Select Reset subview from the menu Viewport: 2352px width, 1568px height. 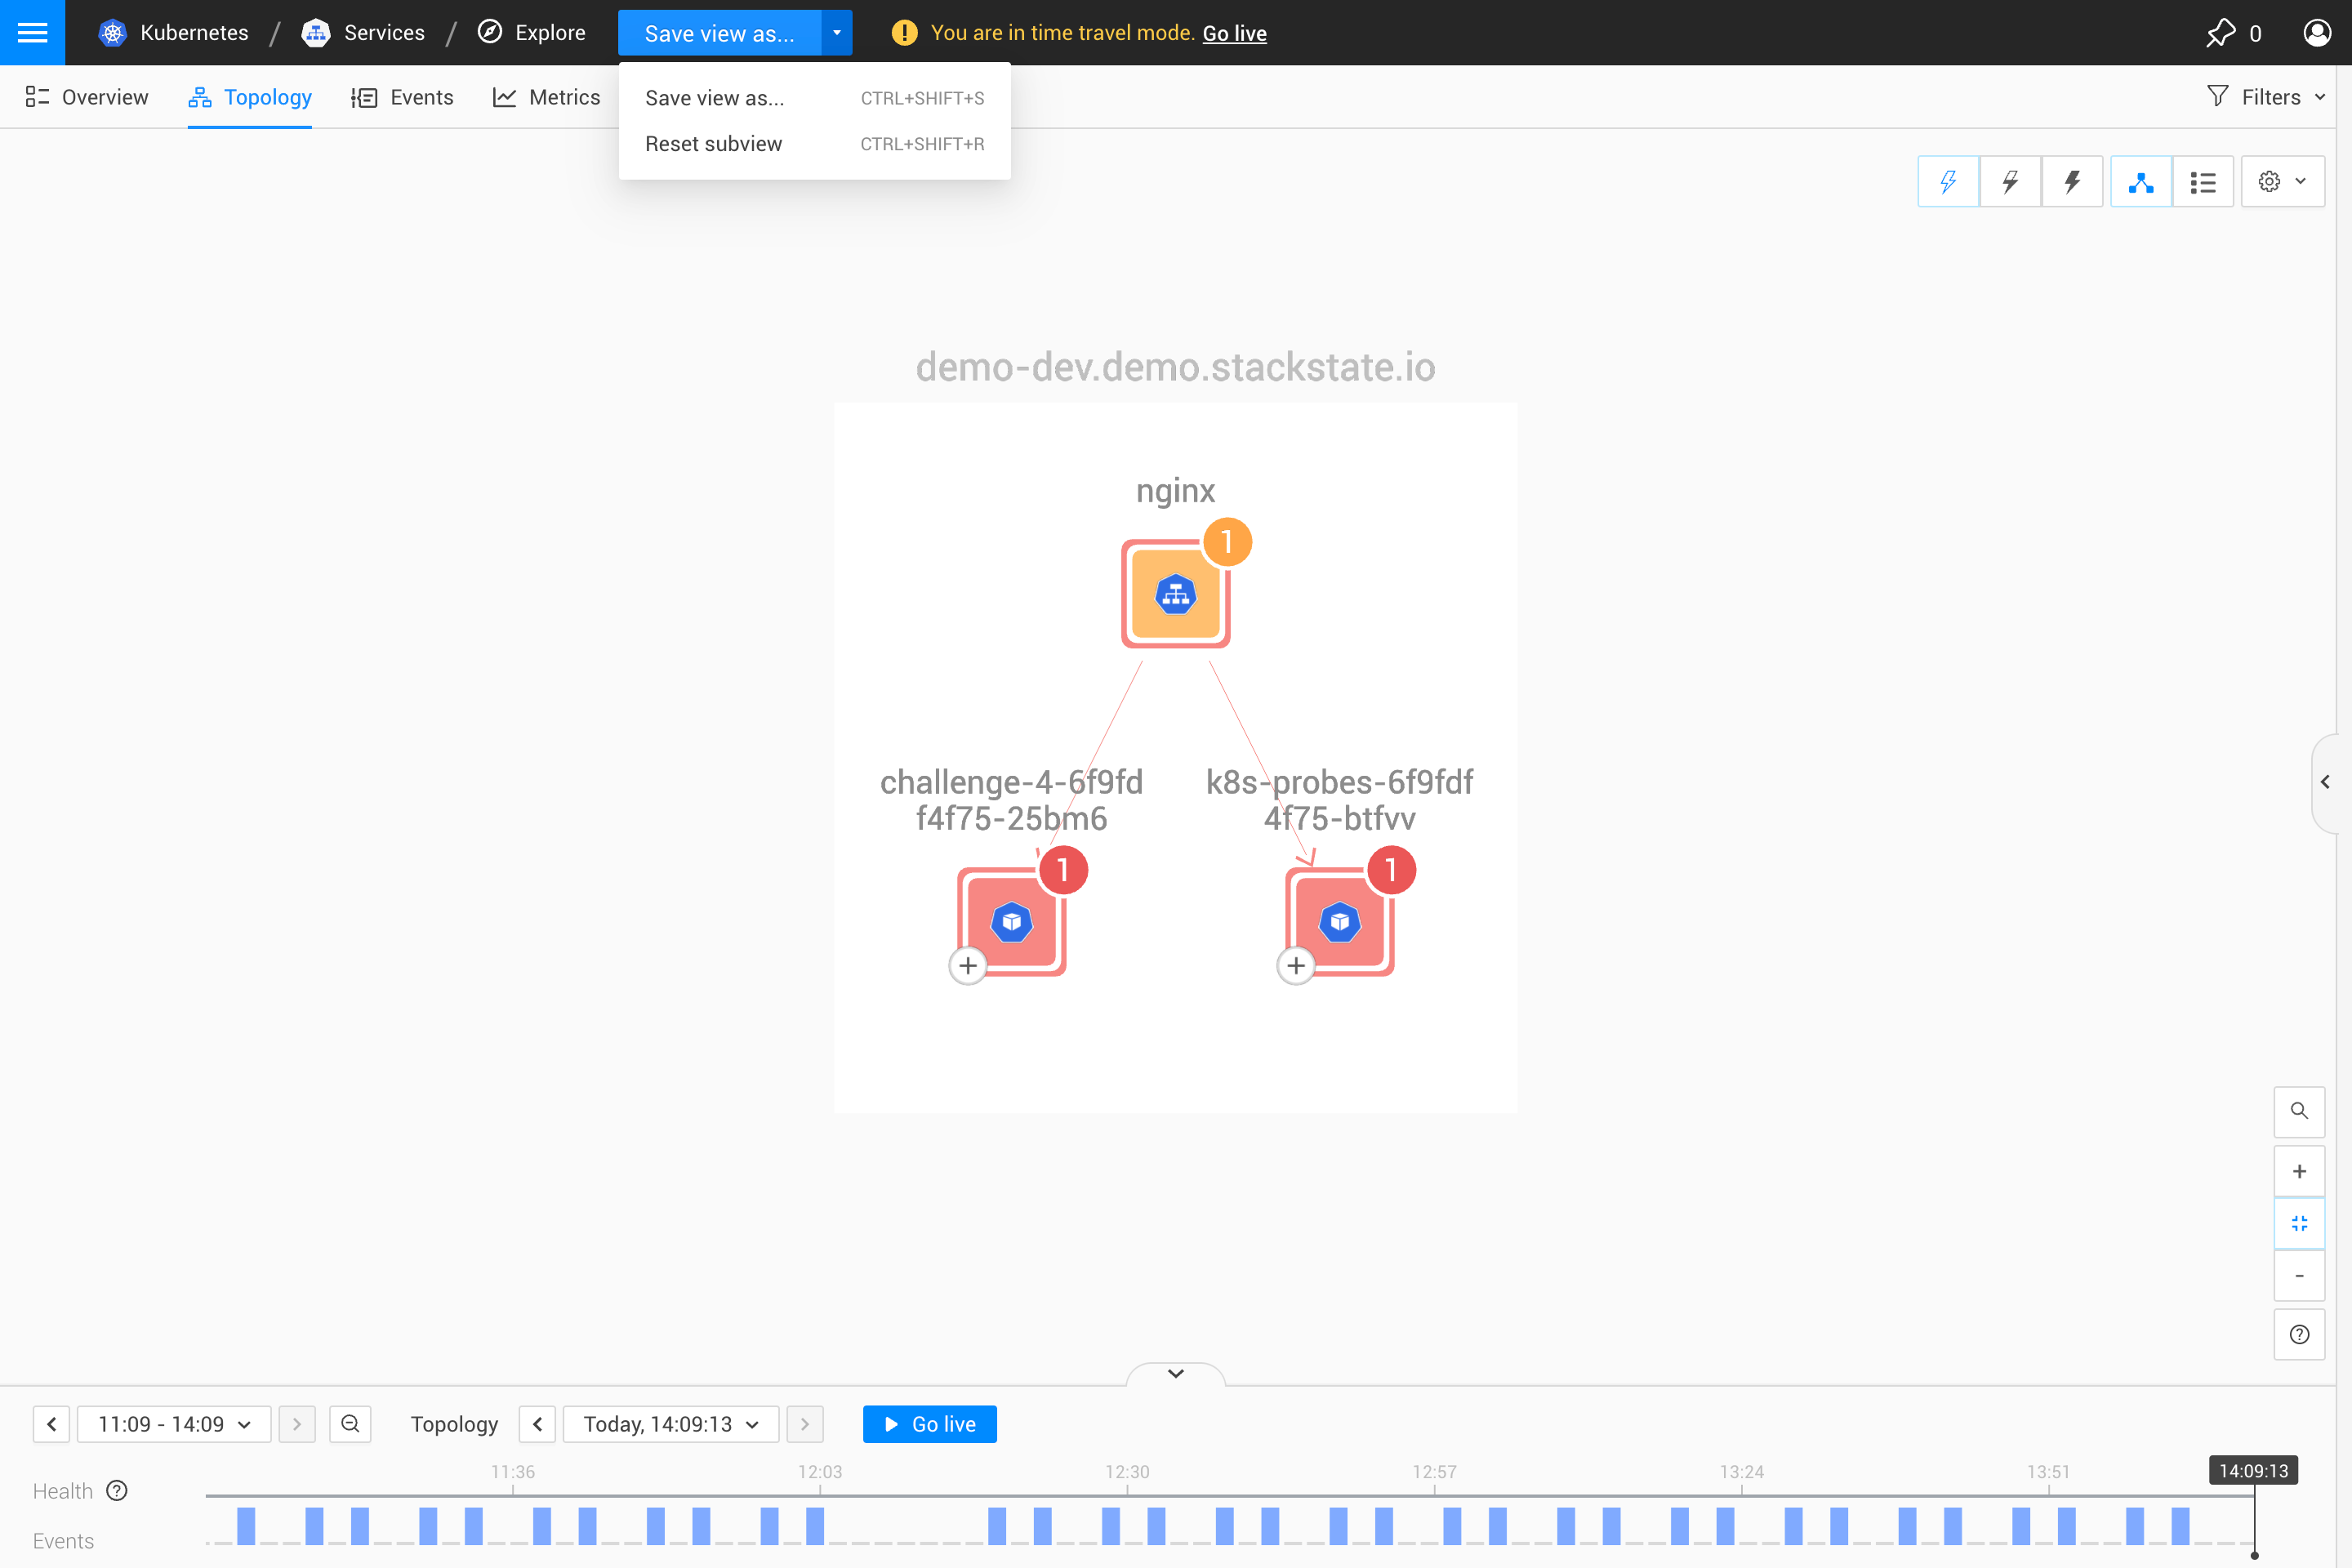pyautogui.click(x=713, y=143)
